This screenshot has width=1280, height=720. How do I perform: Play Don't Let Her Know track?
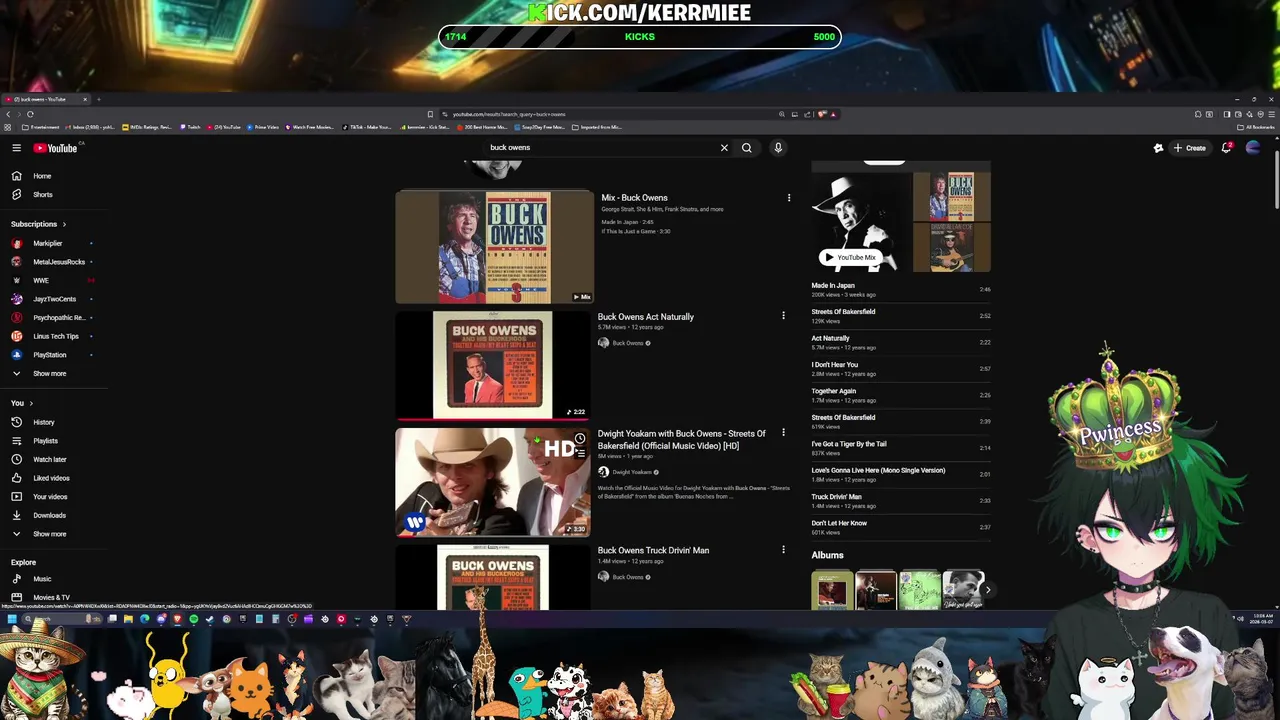(901, 527)
